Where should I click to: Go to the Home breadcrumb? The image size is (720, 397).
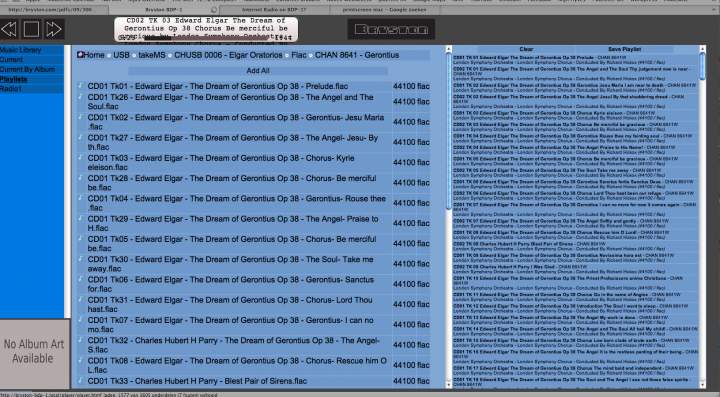pyautogui.click(x=94, y=55)
